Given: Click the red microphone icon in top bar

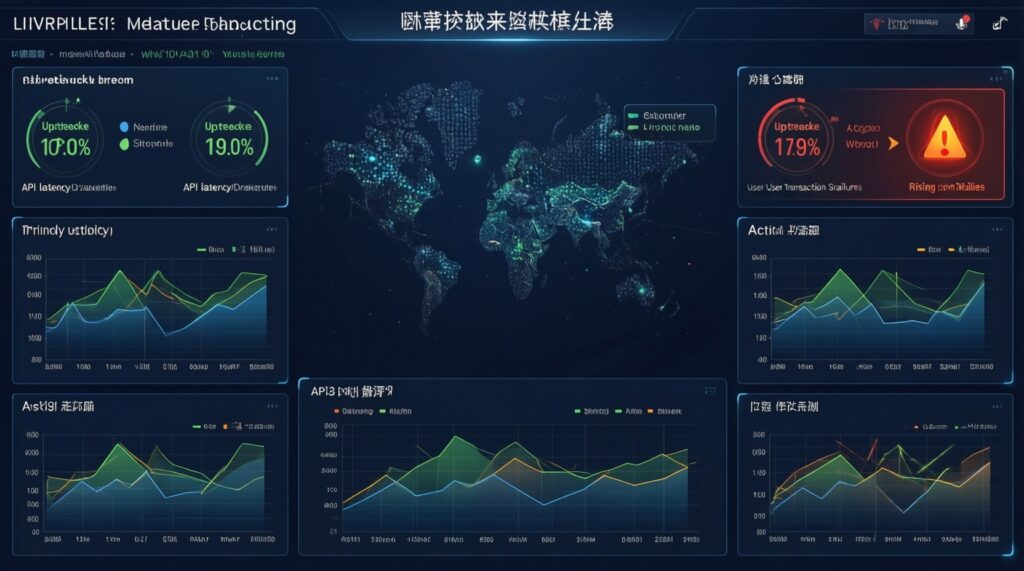Looking at the screenshot, I should coord(964,24).
